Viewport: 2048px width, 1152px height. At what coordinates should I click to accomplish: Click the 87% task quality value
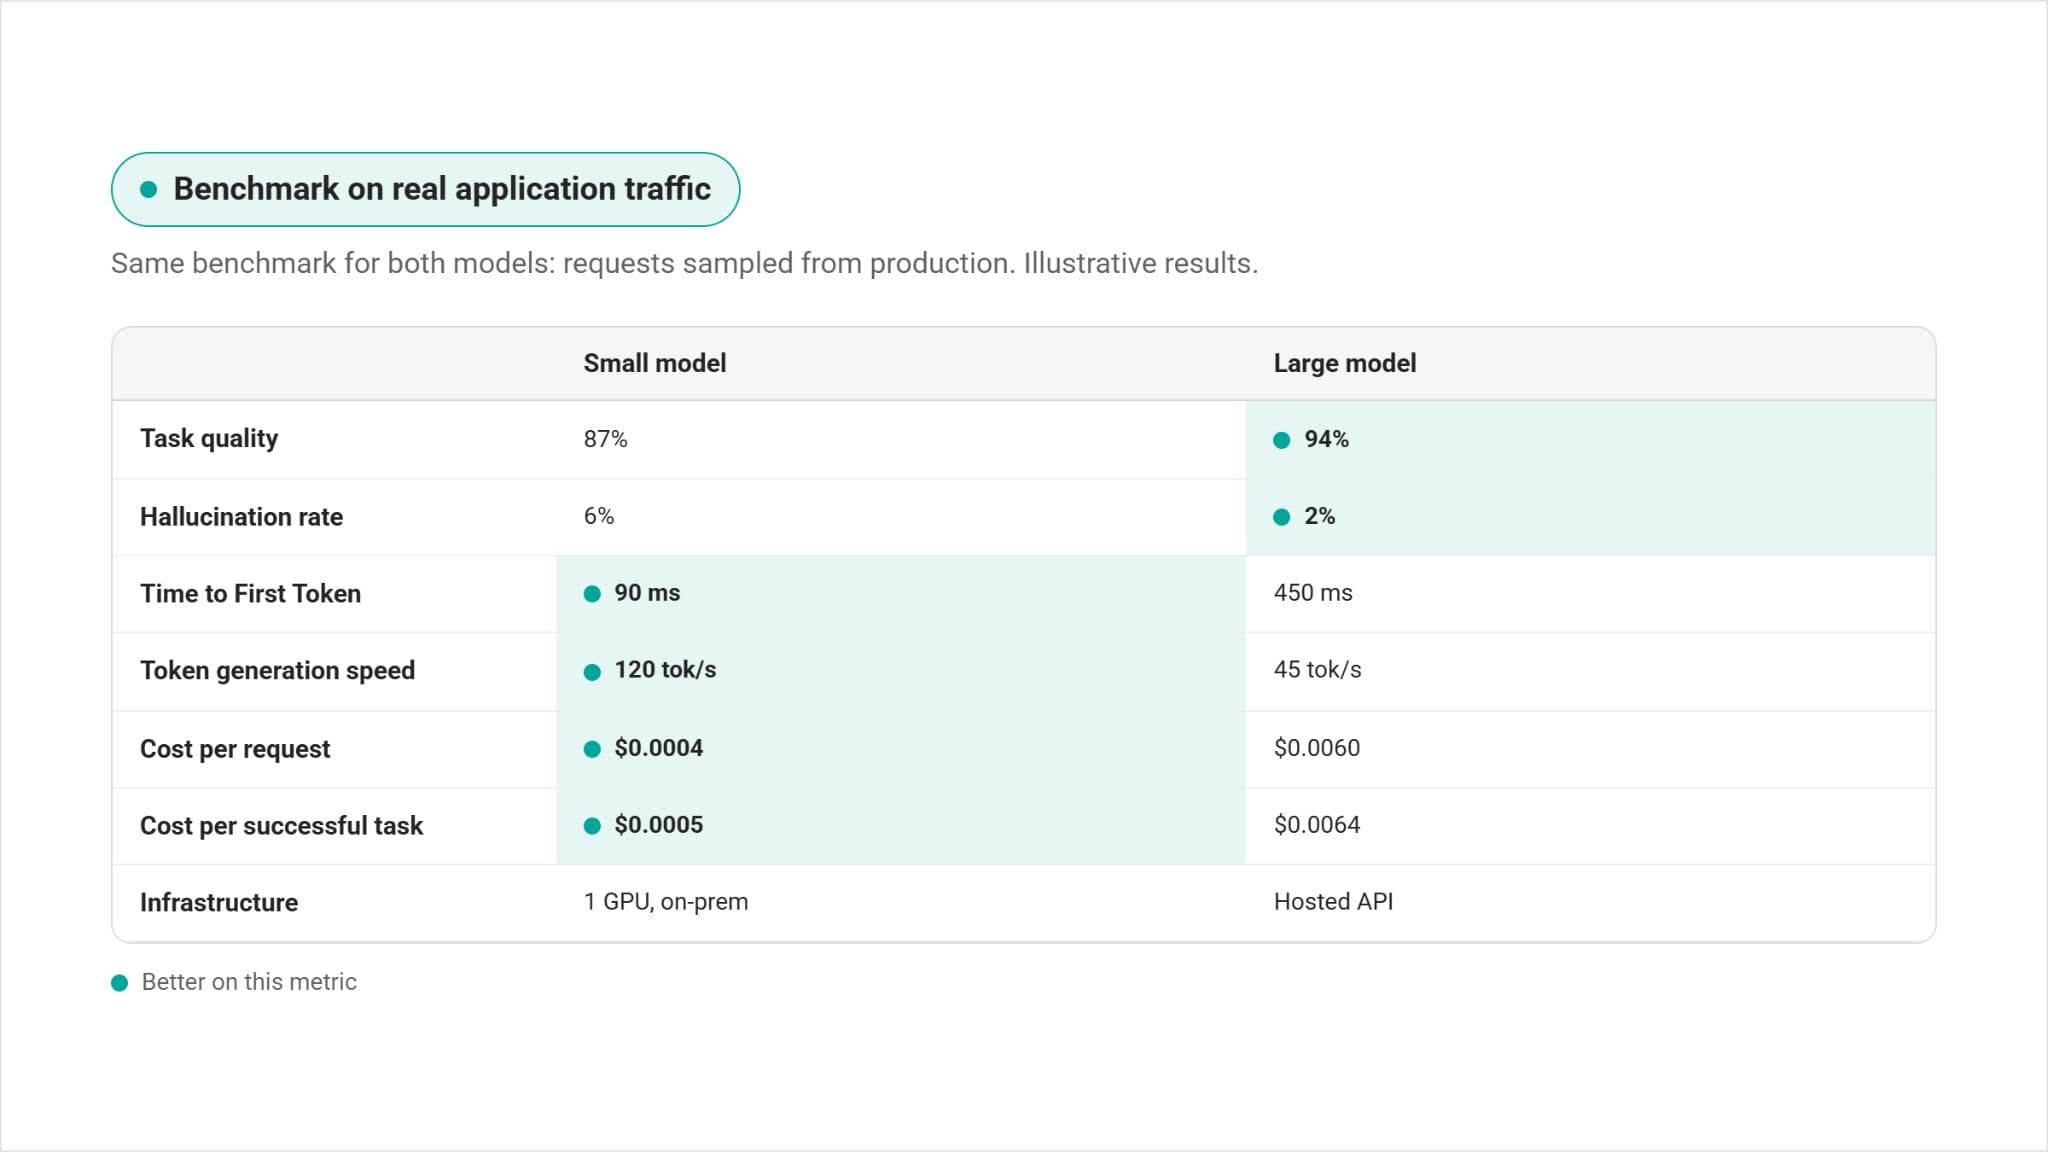[x=606, y=439]
